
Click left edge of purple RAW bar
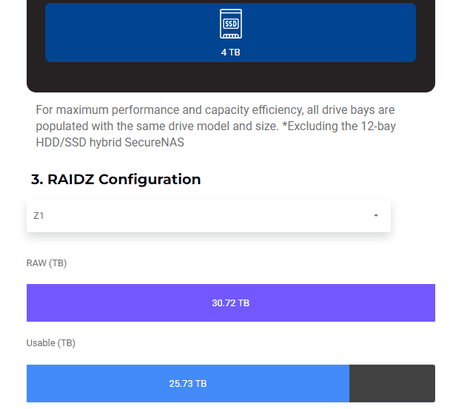coord(29,303)
